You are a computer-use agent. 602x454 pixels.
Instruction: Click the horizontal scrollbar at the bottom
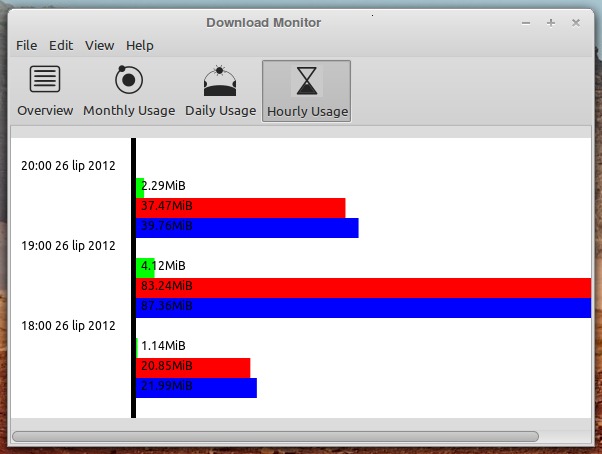[x=275, y=436]
